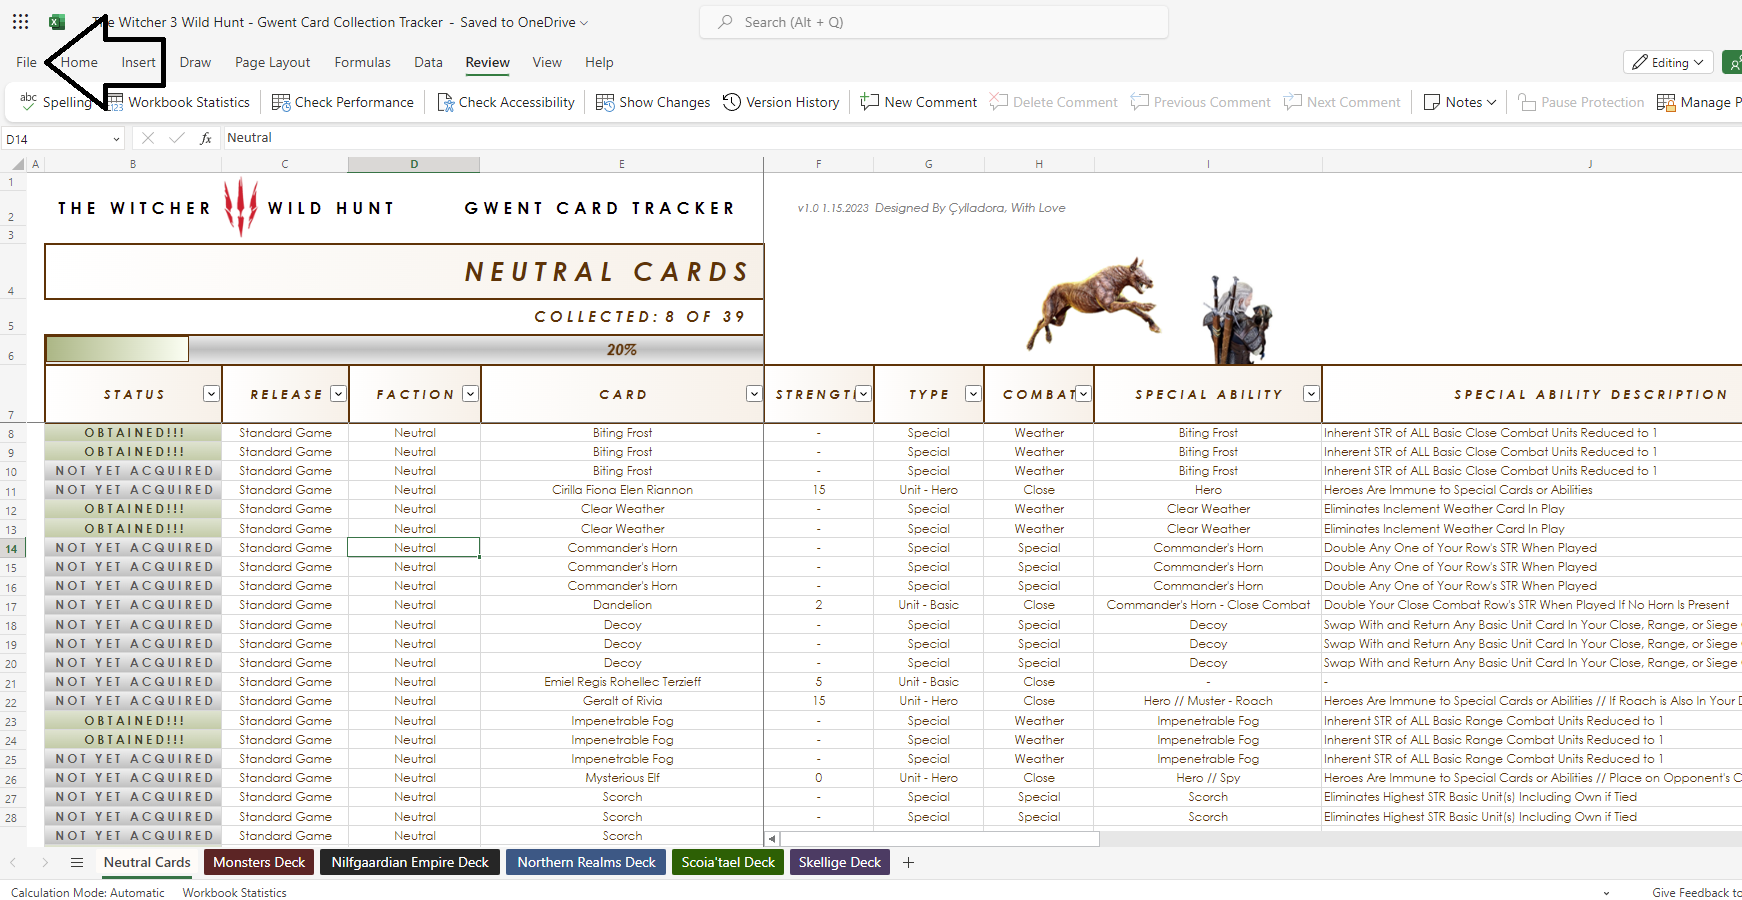The height and width of the screenshot is (900, 1742).
Task: Go to Next Comment
Action: pyautogui.click(x=1342, y=102)
